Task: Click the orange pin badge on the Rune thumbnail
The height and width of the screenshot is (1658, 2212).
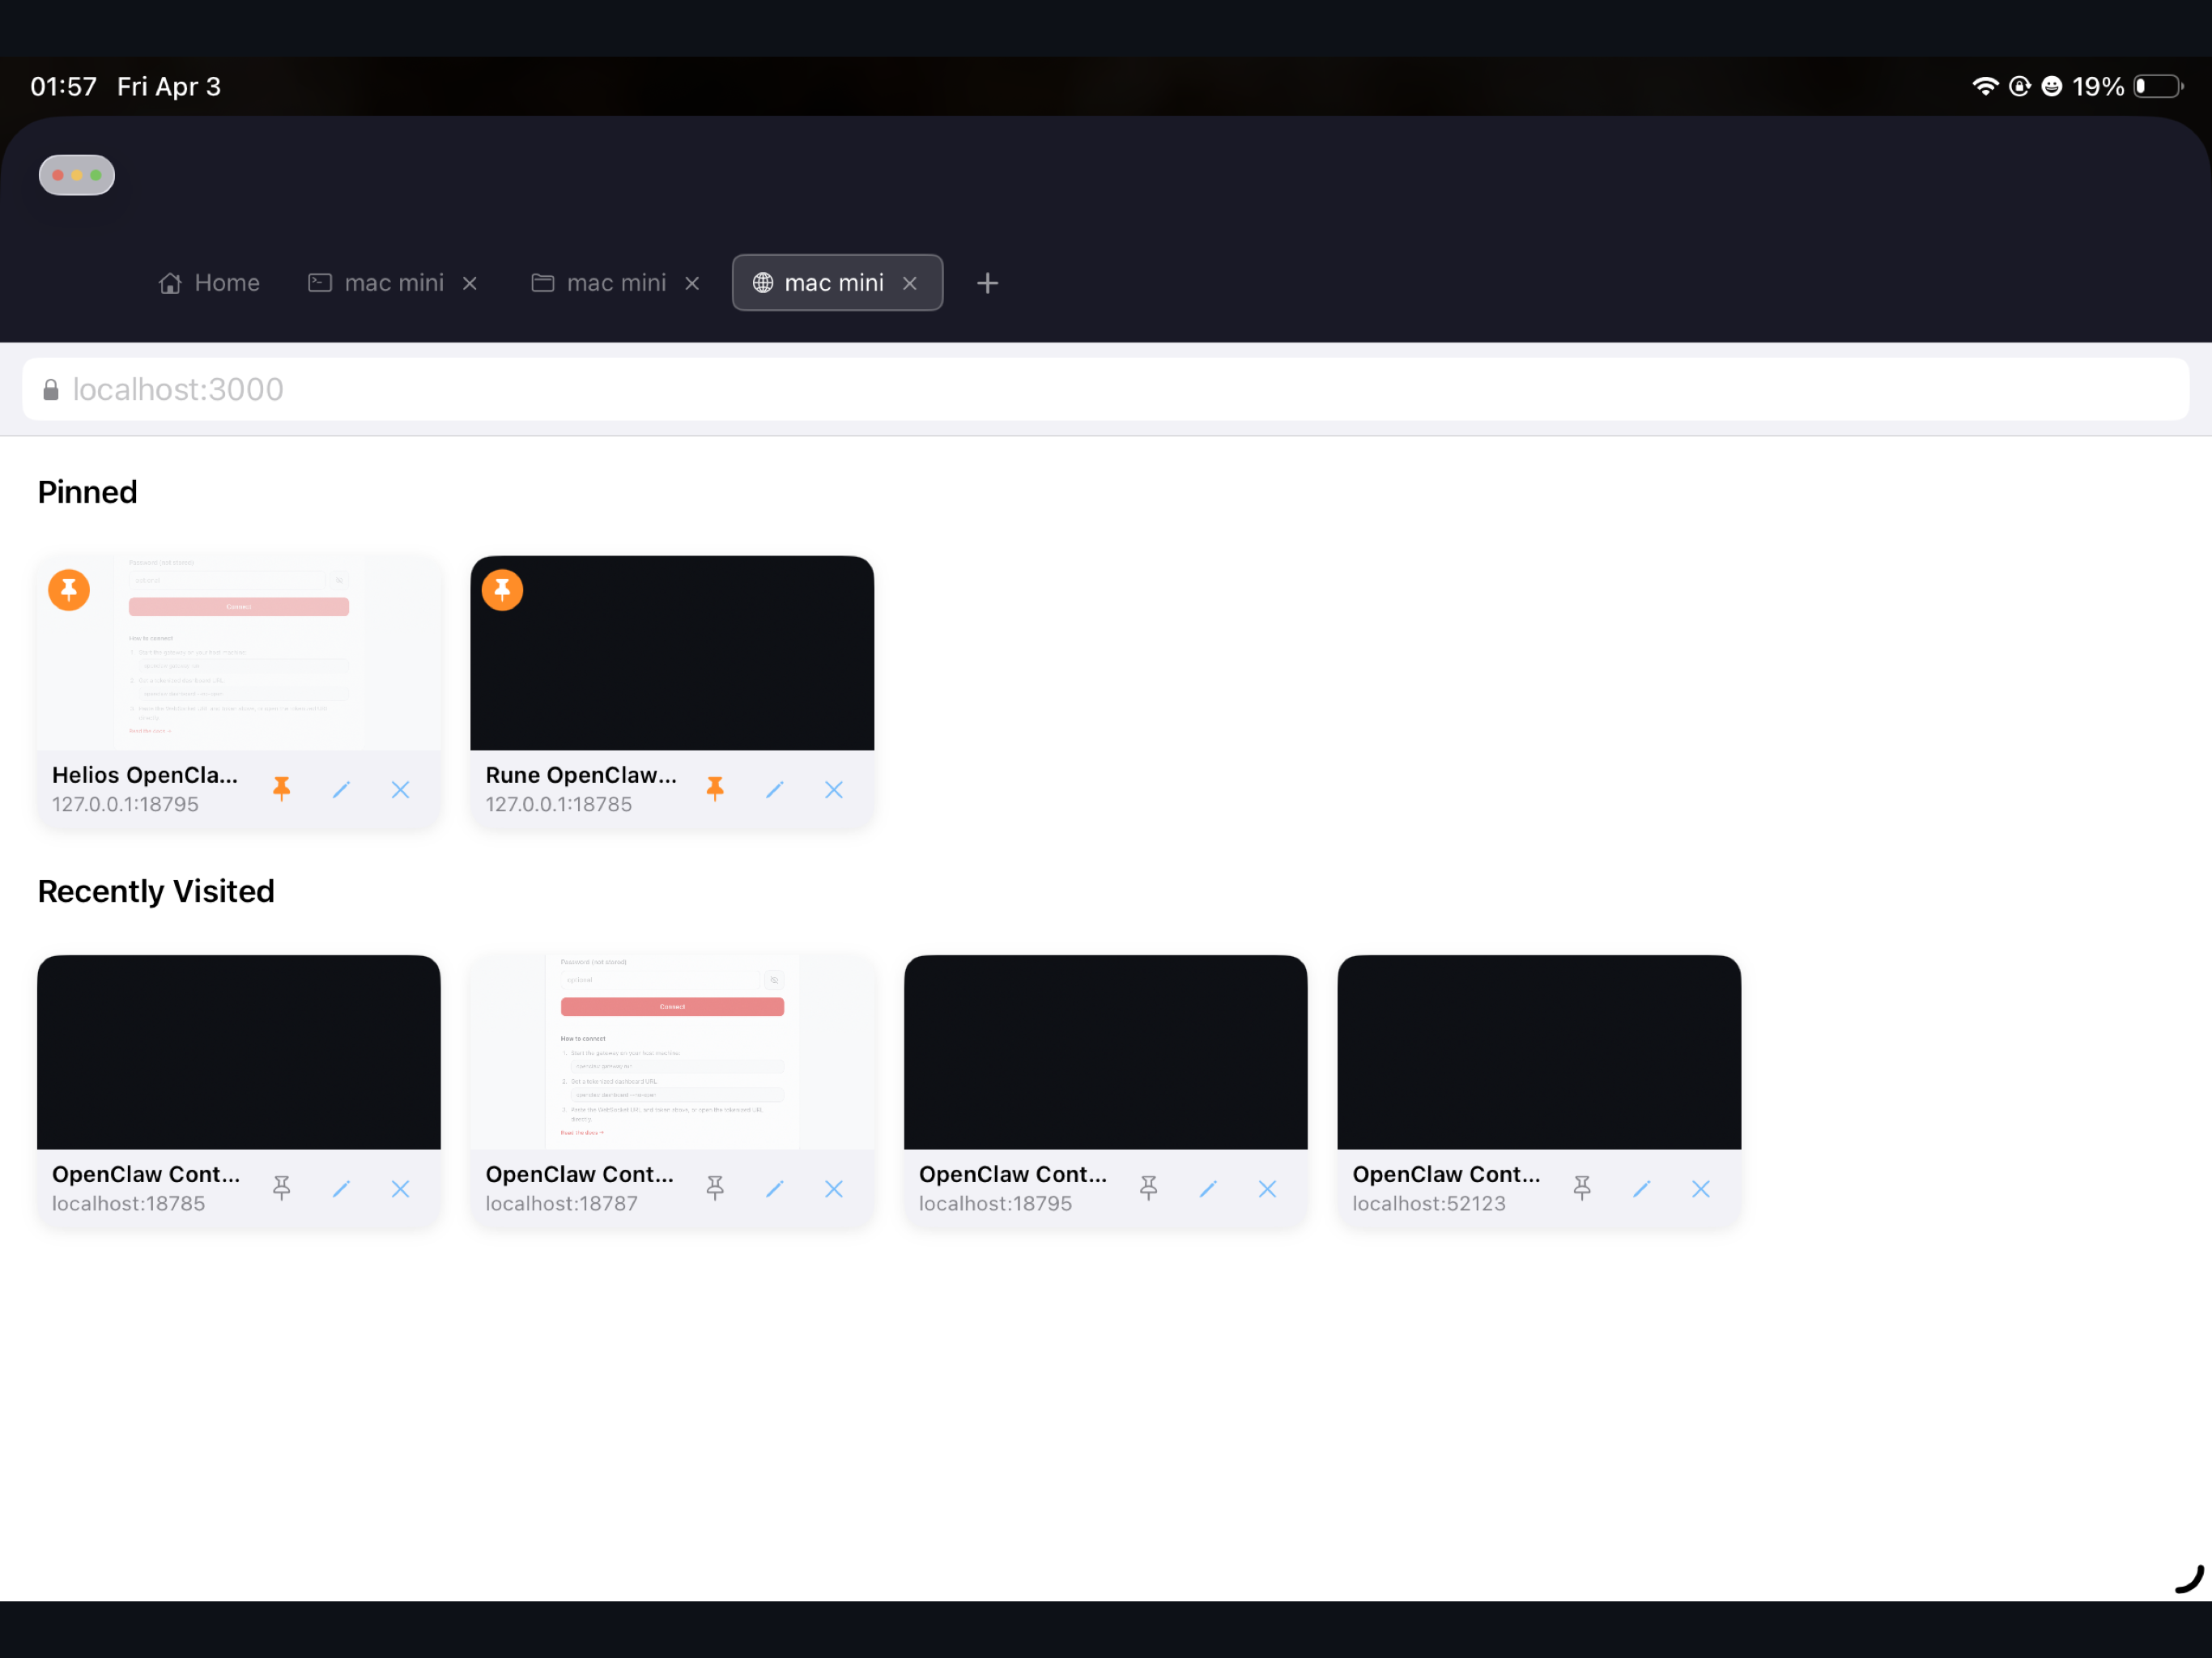Action: 502,590
